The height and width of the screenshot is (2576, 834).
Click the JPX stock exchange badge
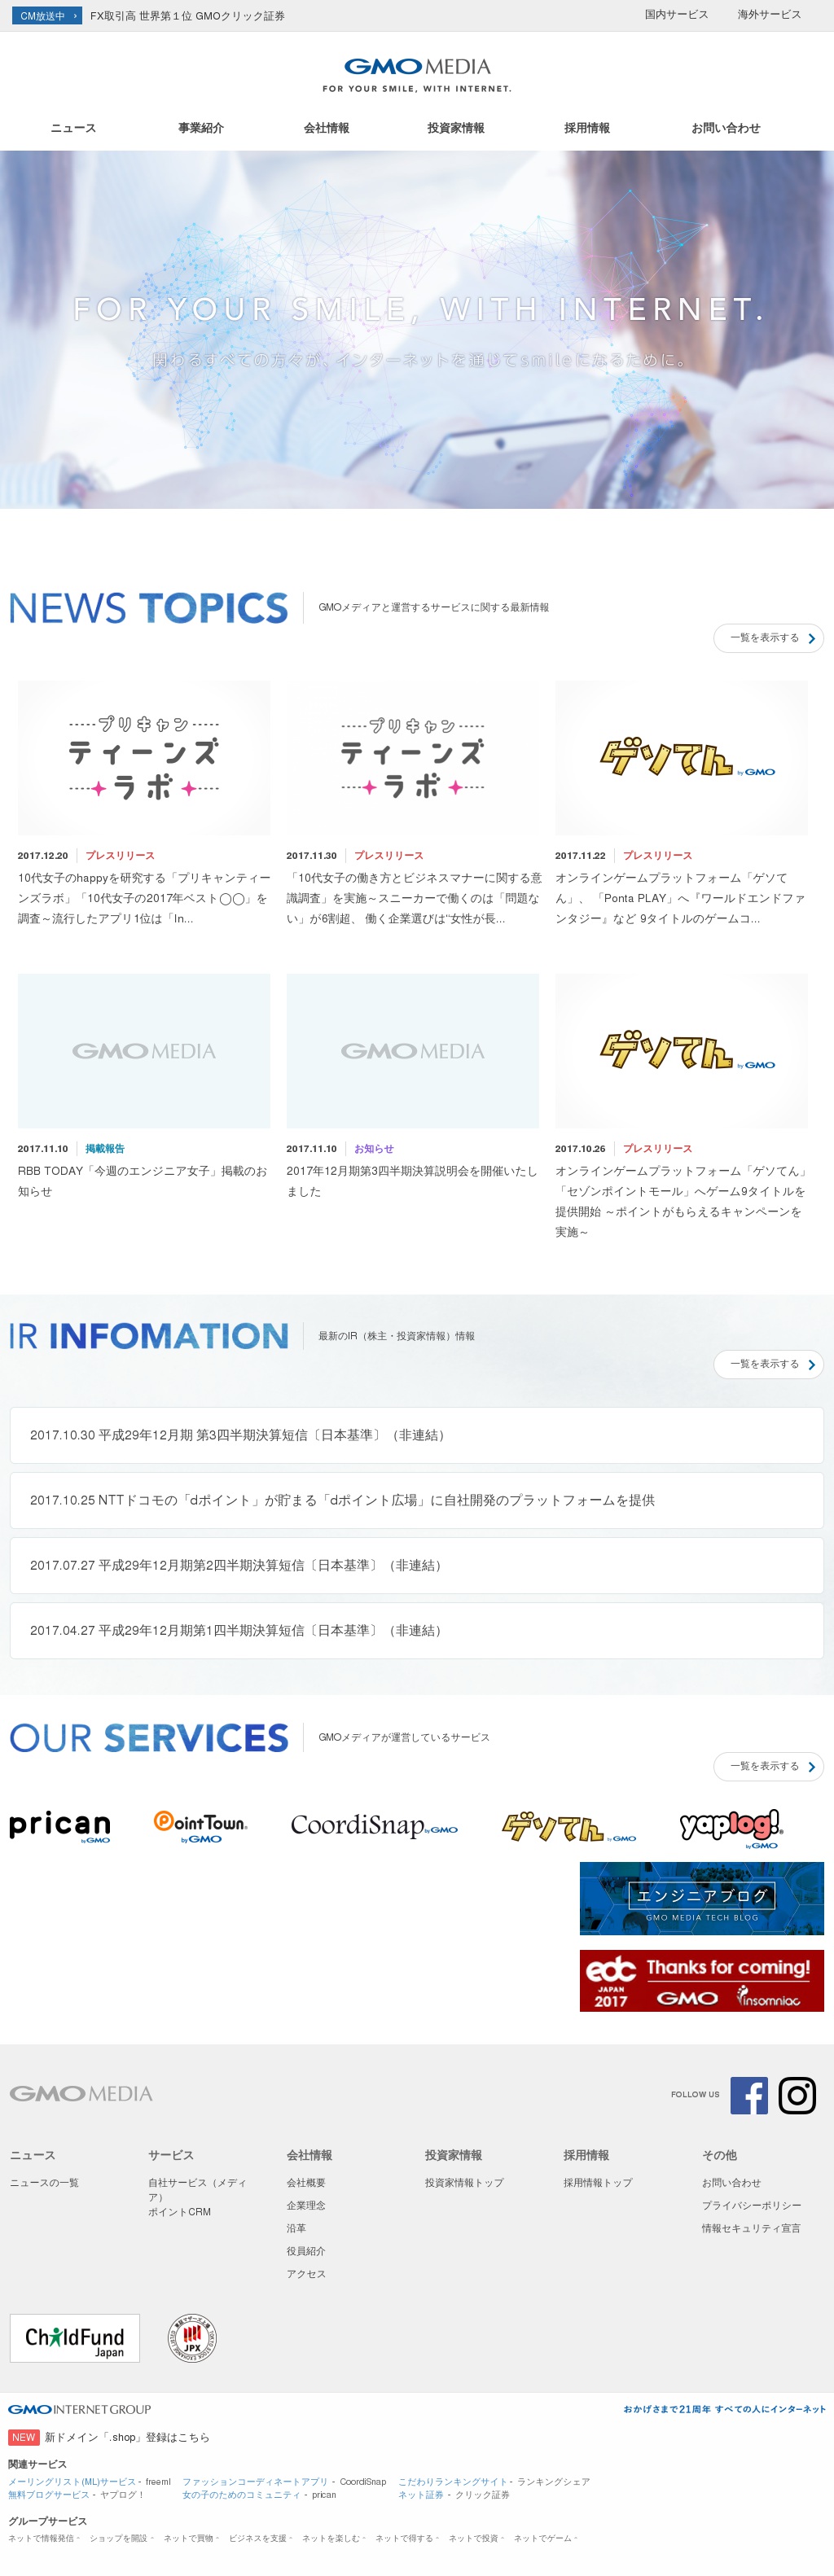[192, 2338]
